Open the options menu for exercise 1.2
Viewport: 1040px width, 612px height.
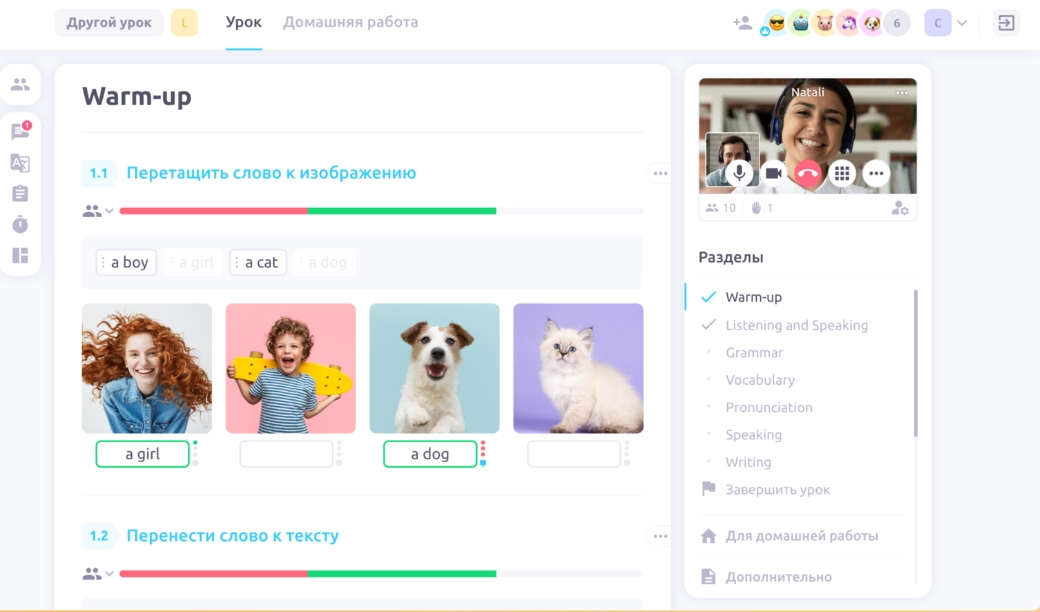[660, 536]
